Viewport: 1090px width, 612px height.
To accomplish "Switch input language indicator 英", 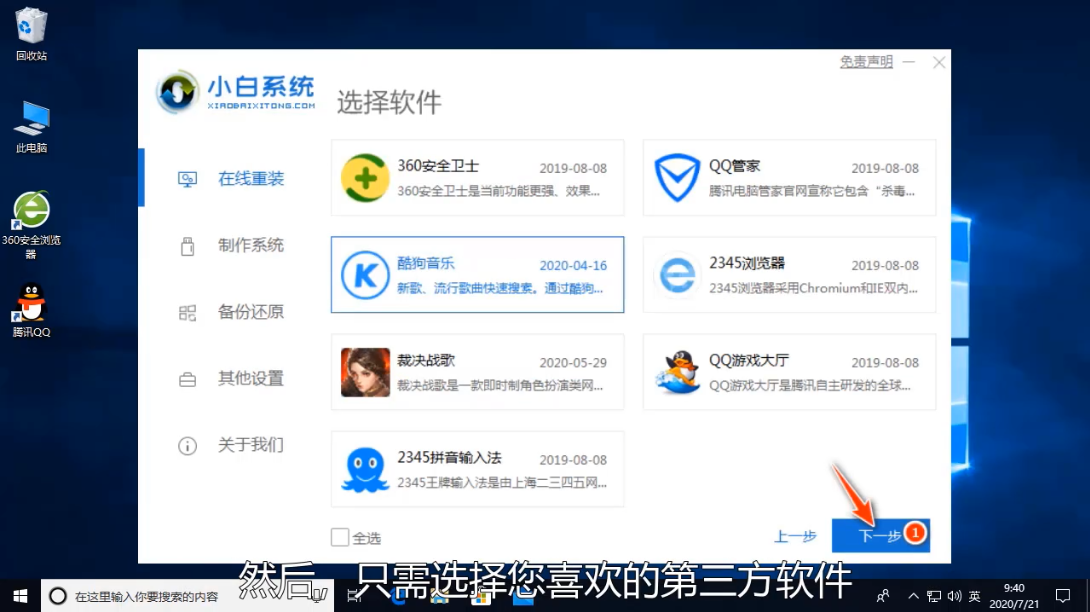I will (x=975, y=596).
